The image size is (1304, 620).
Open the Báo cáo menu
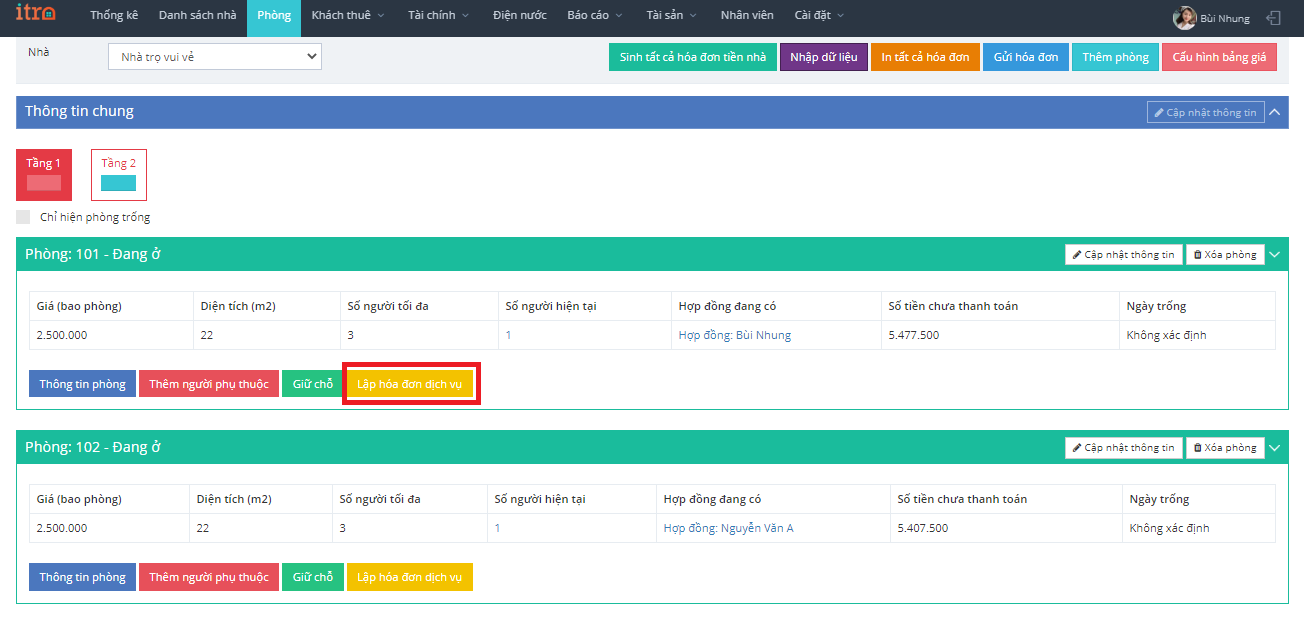(594, 16)
